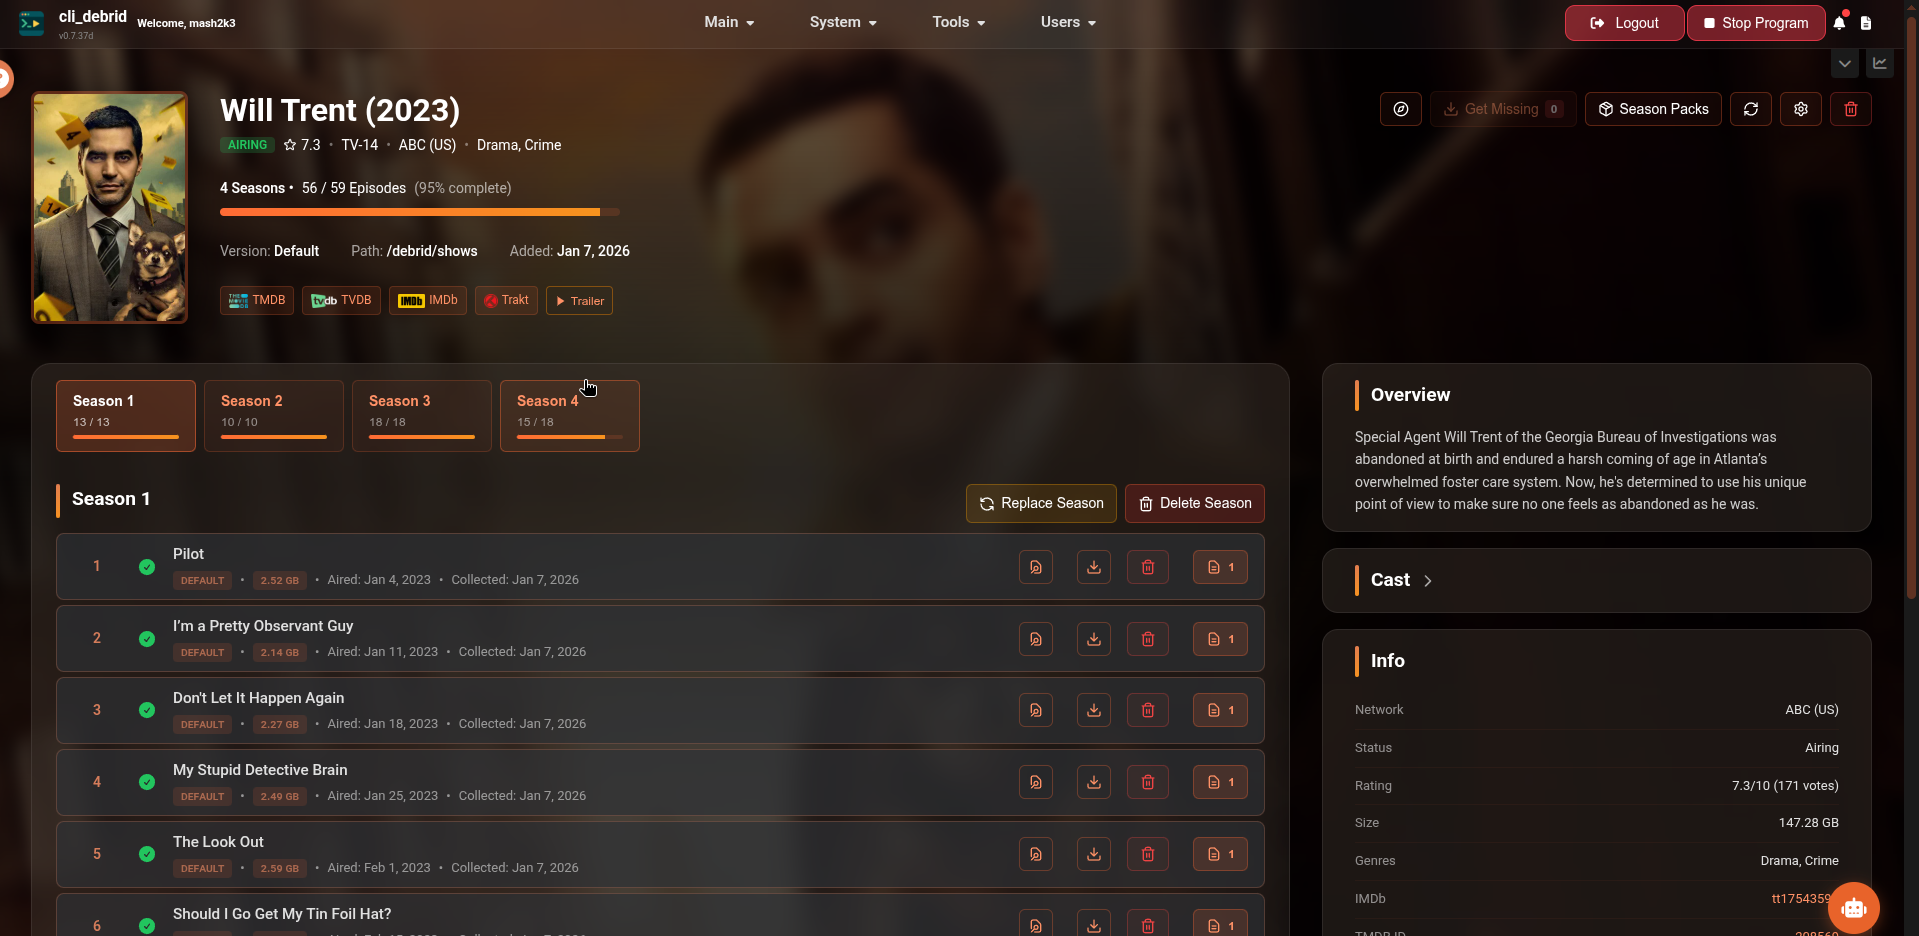The width and height of the screenshot is (1919, 936).
Task: Play the Trailer
Action: pos(579,300)
